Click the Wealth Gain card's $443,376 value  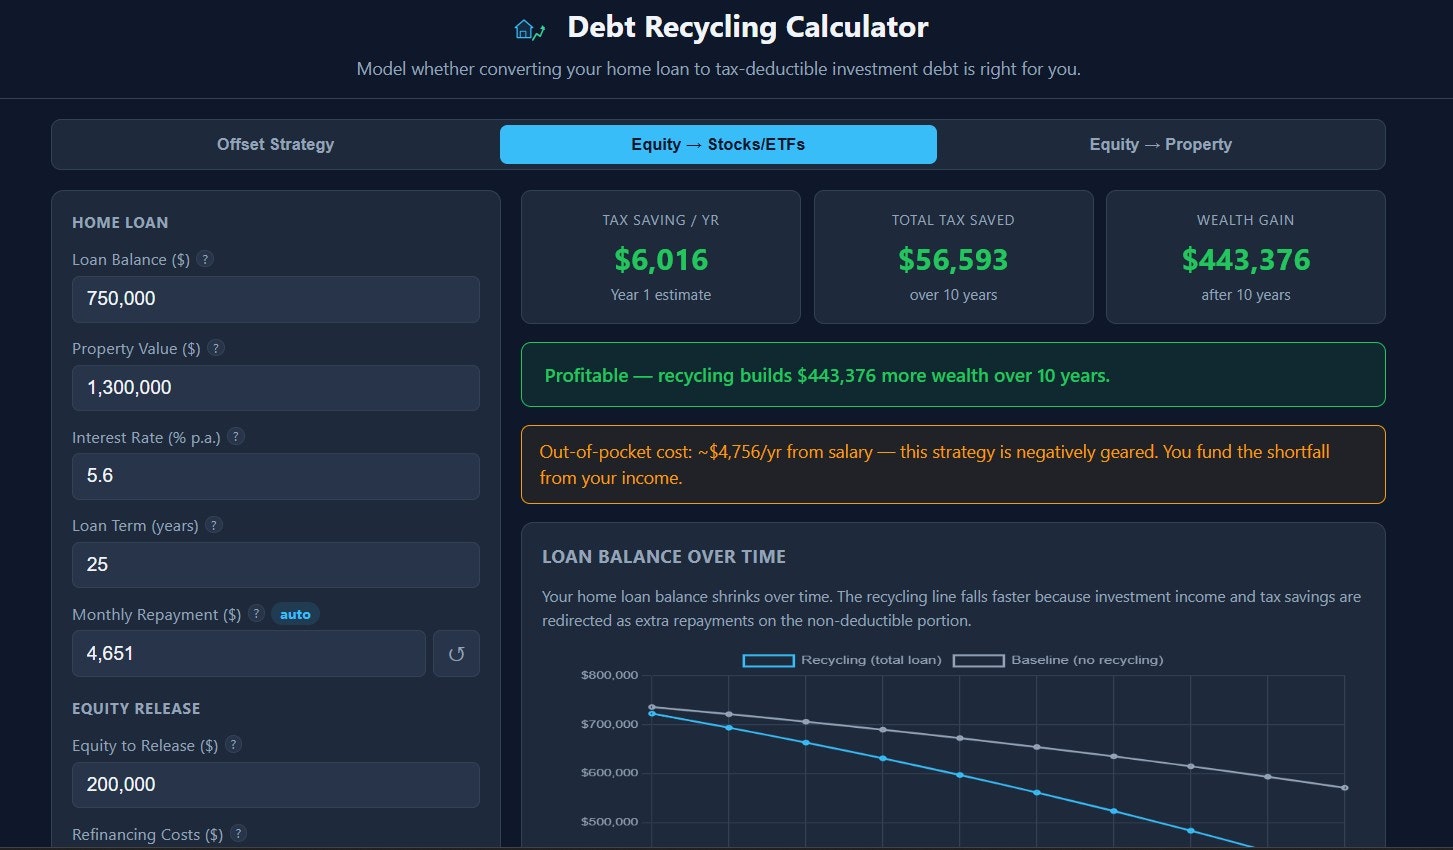[x=1246, y=260]
